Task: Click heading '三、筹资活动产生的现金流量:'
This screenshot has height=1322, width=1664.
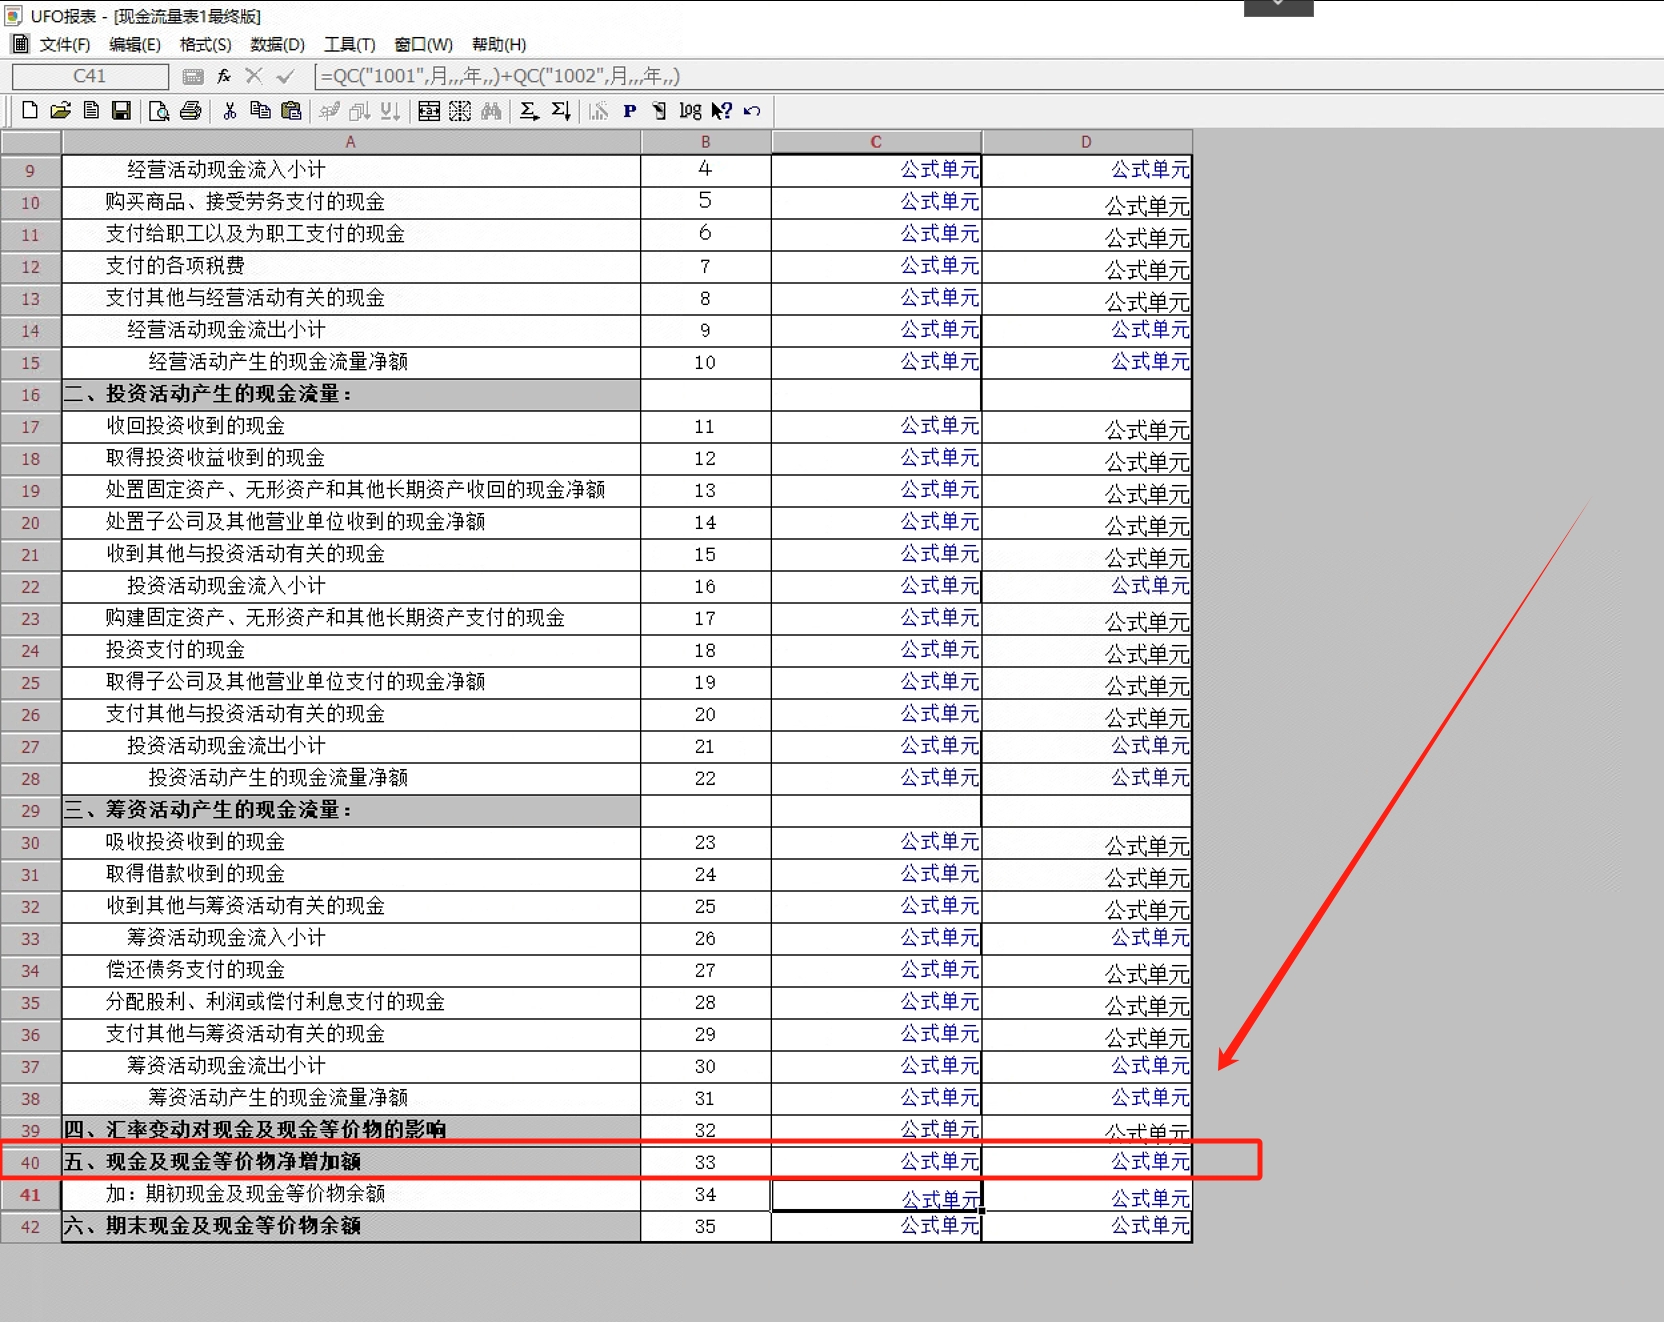Action: pos(351,810)
